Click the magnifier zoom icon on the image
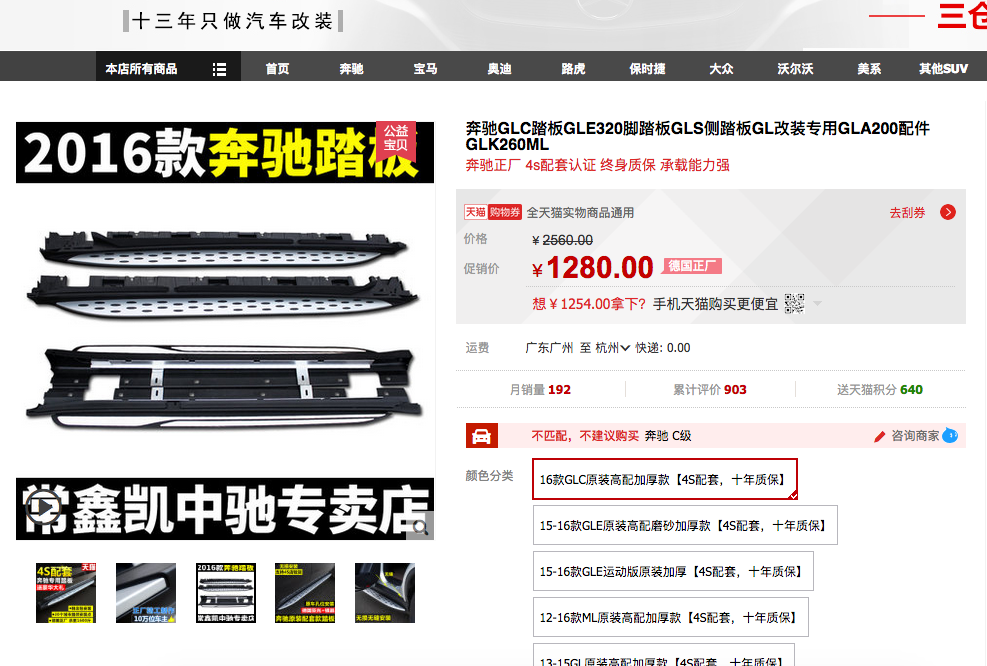The width and height of the screenshot is (987, 666). pyautogui.click(x=420, y=528)
